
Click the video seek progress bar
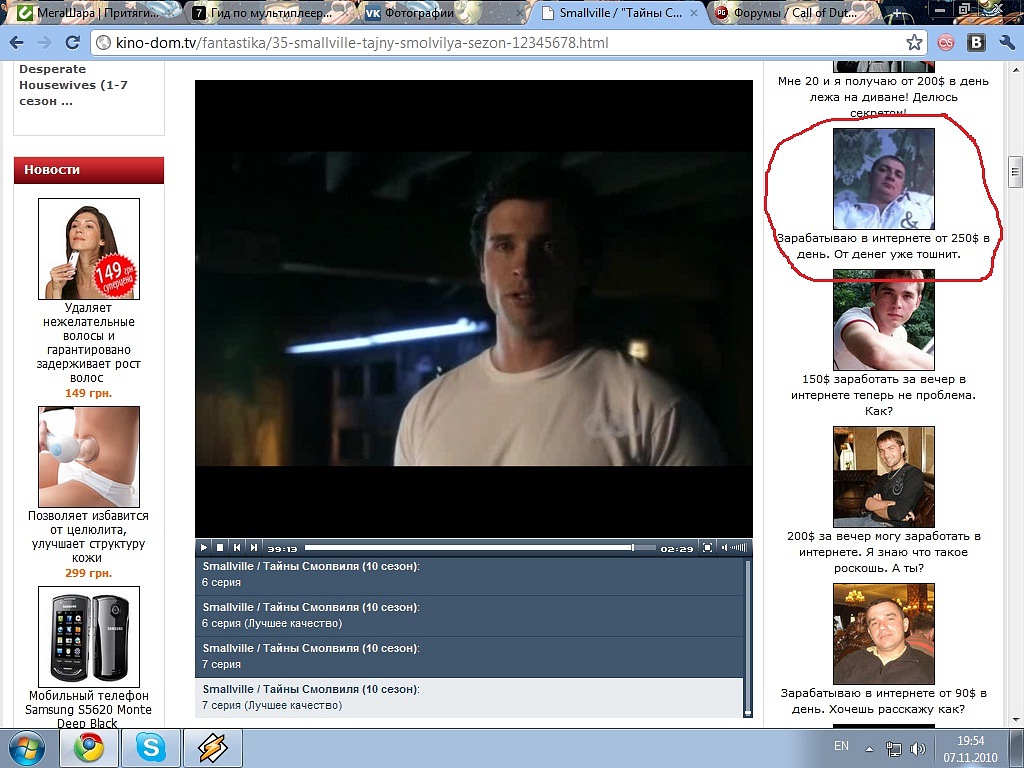pos(468,548)
